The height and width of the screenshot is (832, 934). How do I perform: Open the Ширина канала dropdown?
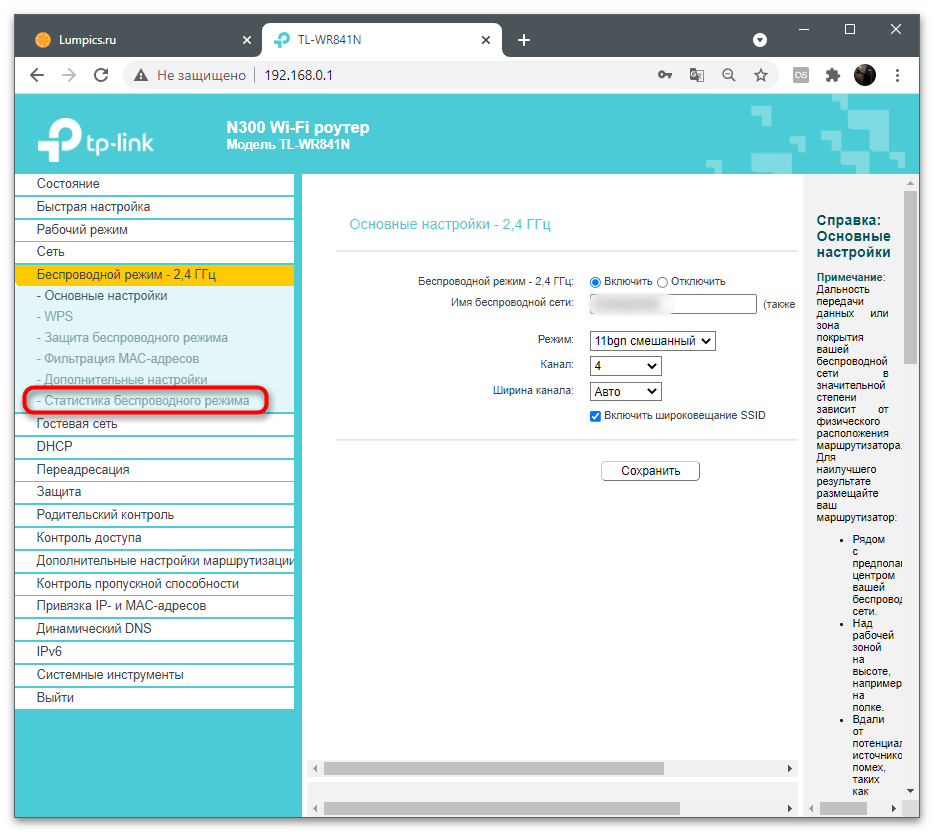click(625, 391)
